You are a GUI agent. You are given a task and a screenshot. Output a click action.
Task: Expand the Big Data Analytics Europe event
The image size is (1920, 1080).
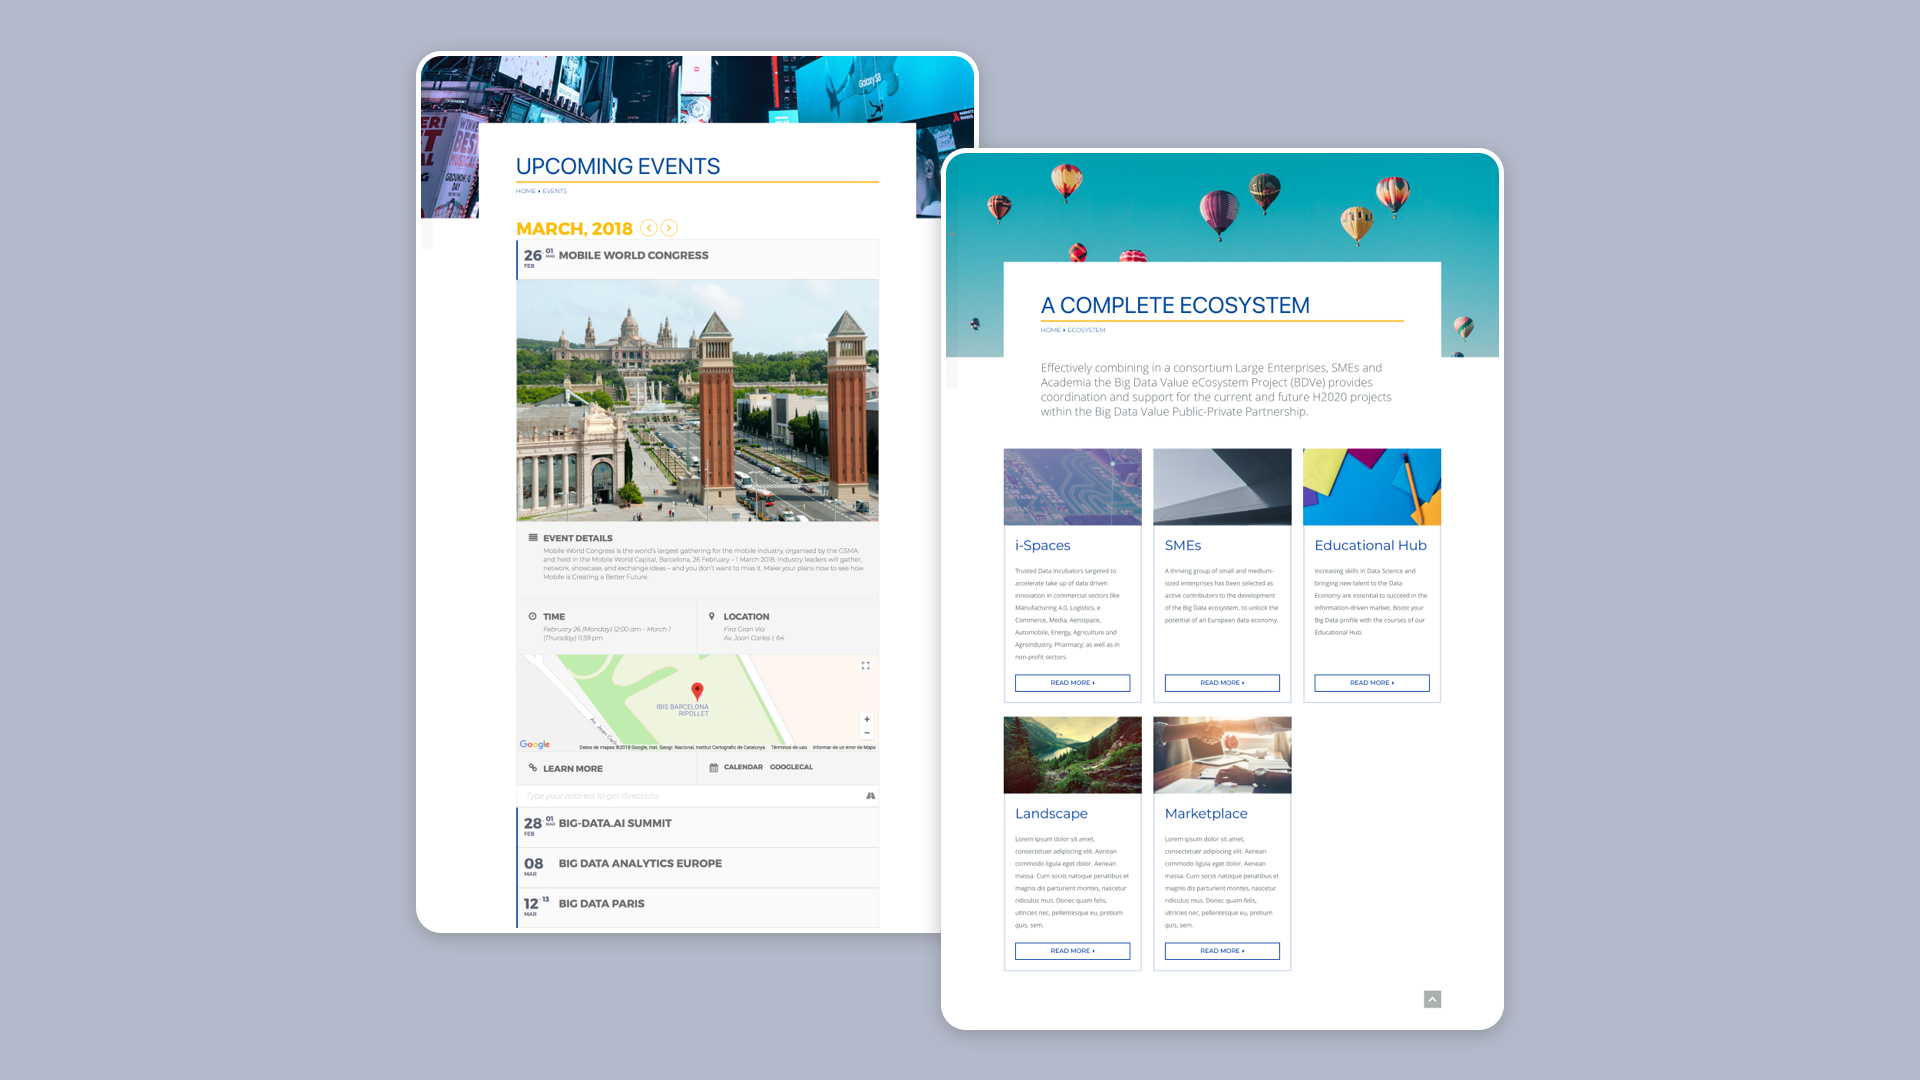tap(640, 864)
